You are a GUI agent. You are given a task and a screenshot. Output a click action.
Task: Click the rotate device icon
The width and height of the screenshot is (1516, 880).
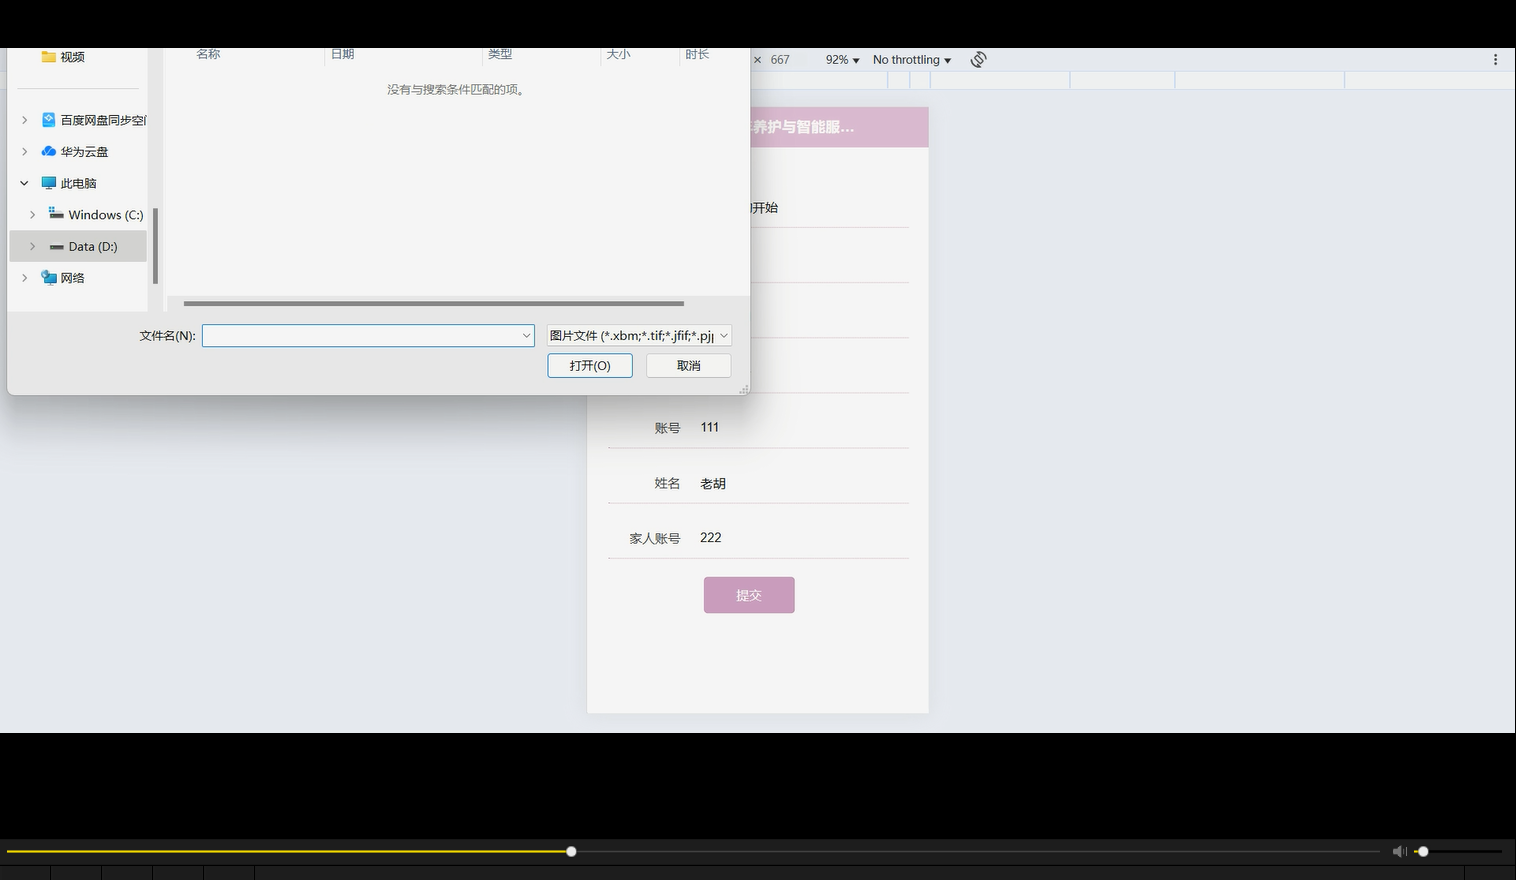click(978, 60)
